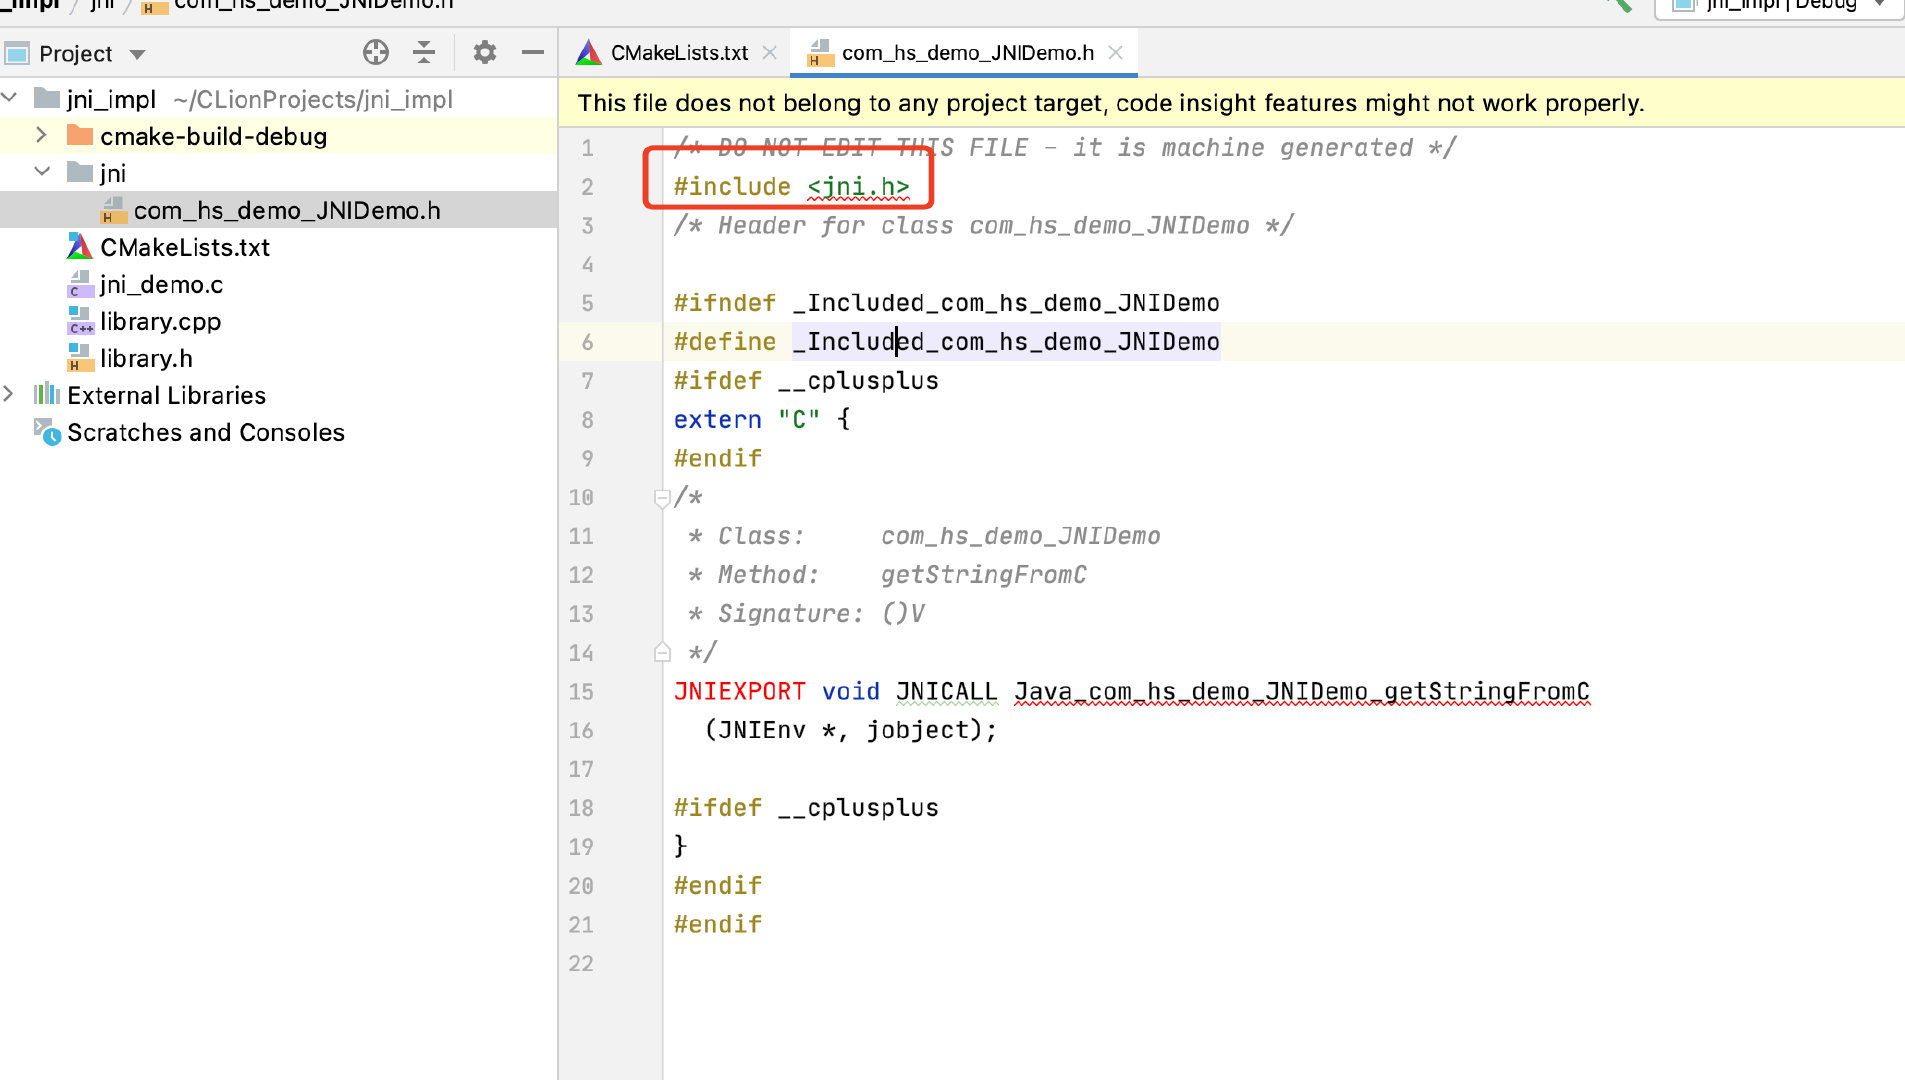
Task: Click jni in the breadcrumb bar
Action: pyautogui.click(x=101, y=5)
